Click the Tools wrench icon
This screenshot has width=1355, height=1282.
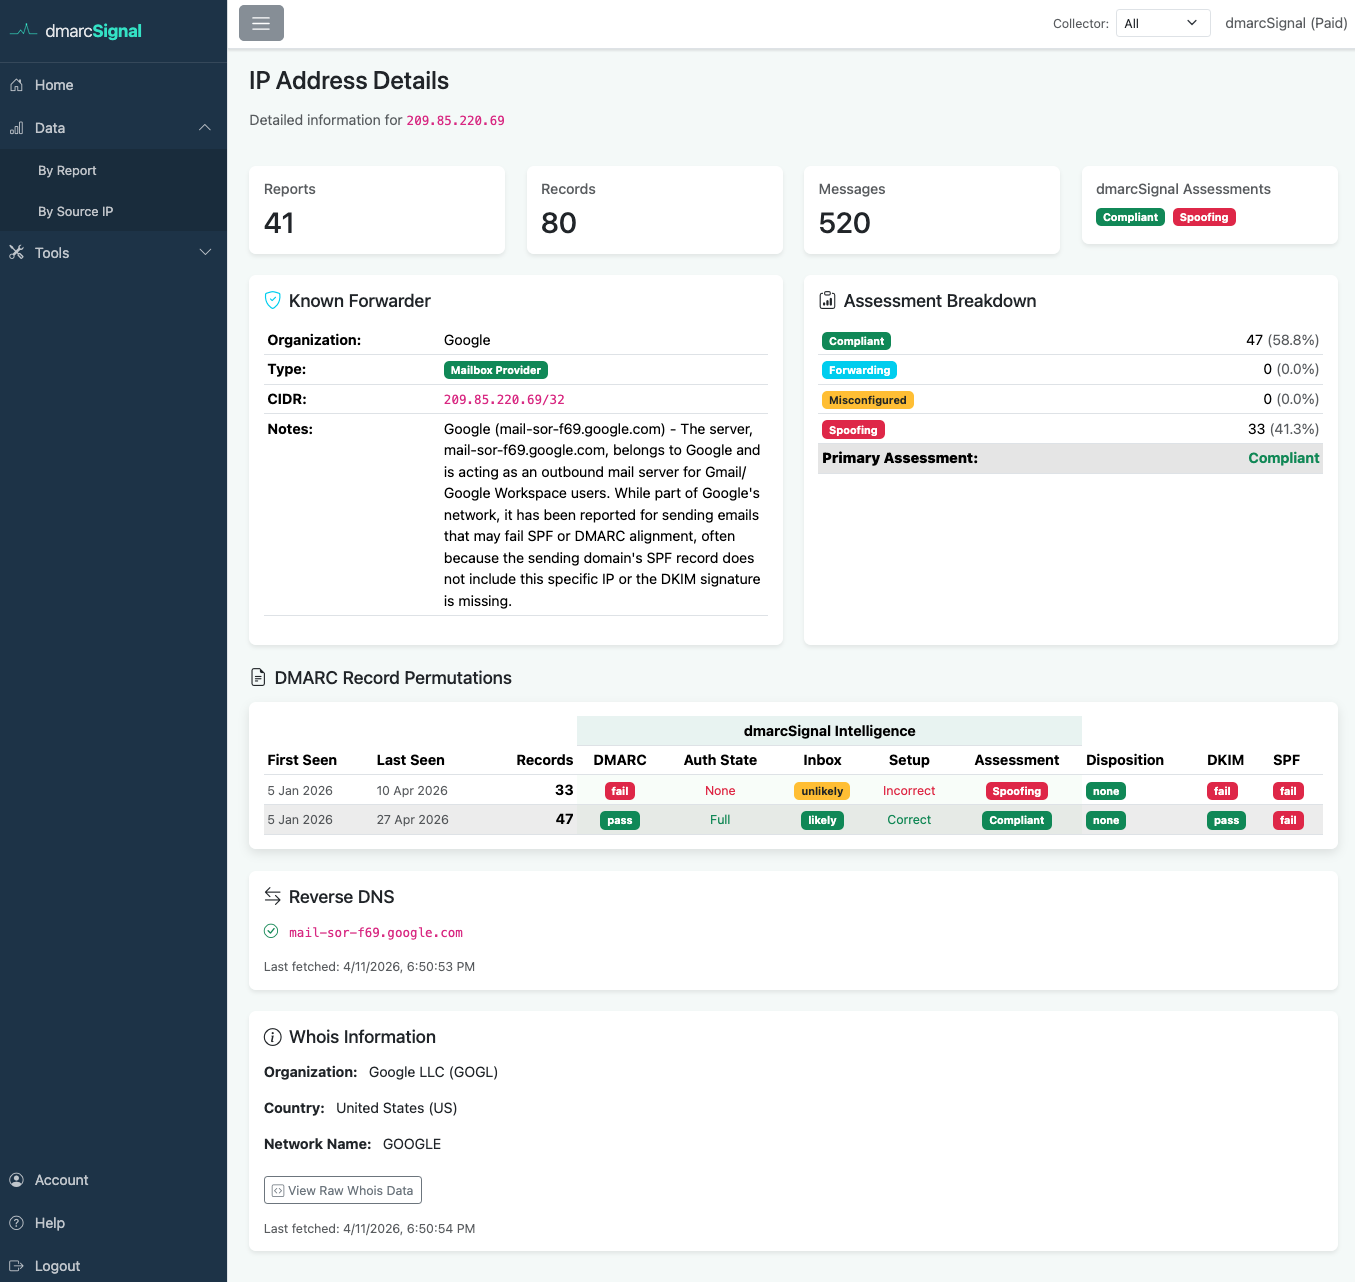point(17,253)
